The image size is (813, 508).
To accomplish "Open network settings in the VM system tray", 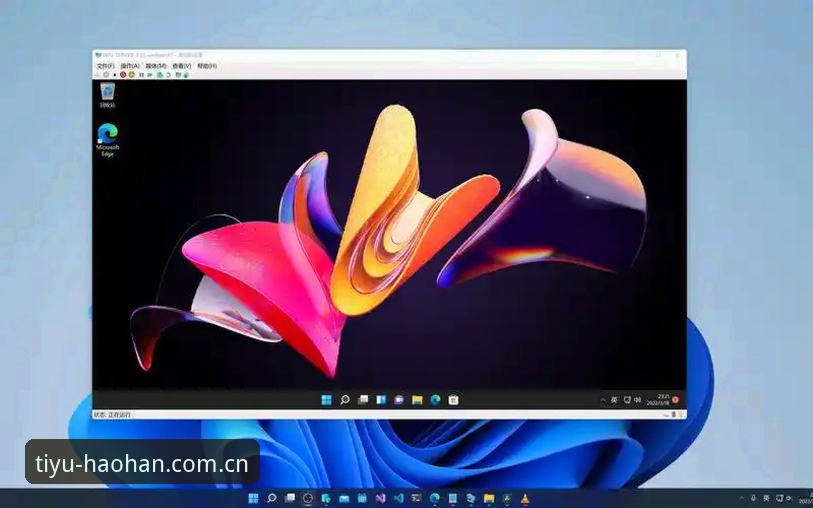I will click(x=627, y=400).
